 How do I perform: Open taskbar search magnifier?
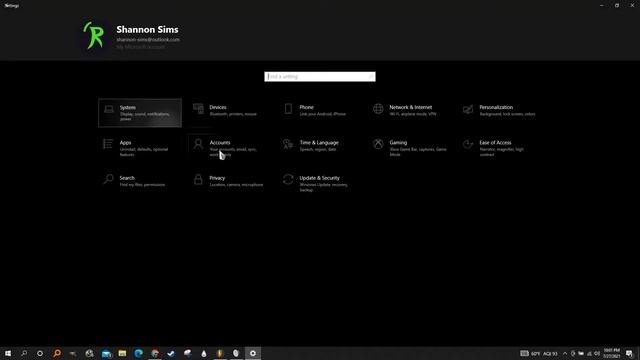coord(24,353)
